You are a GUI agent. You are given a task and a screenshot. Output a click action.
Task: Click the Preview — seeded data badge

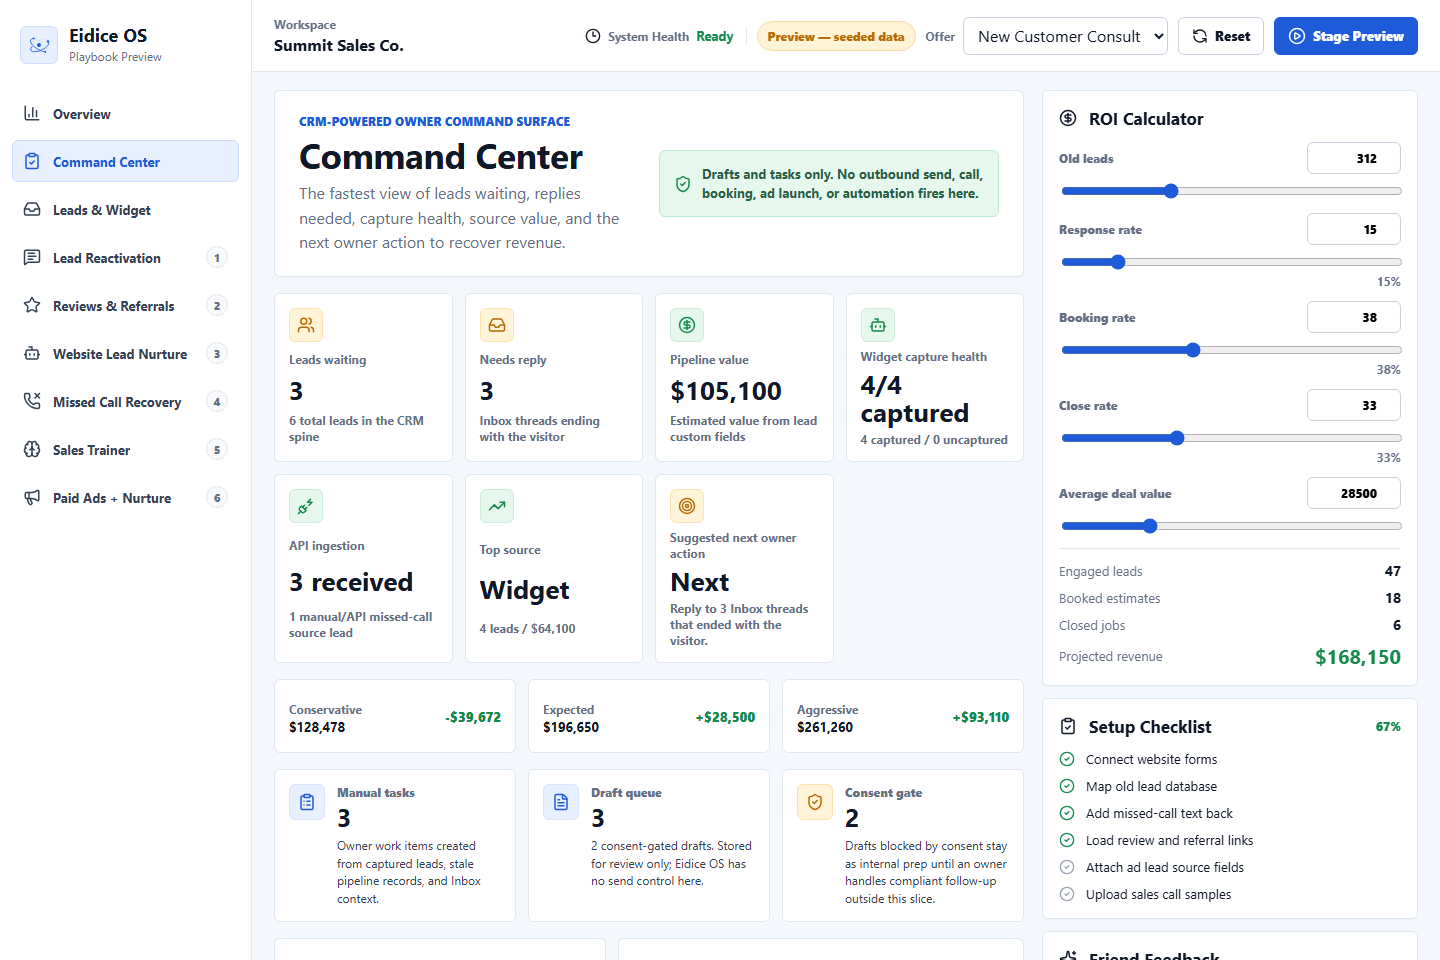point(836,36)
